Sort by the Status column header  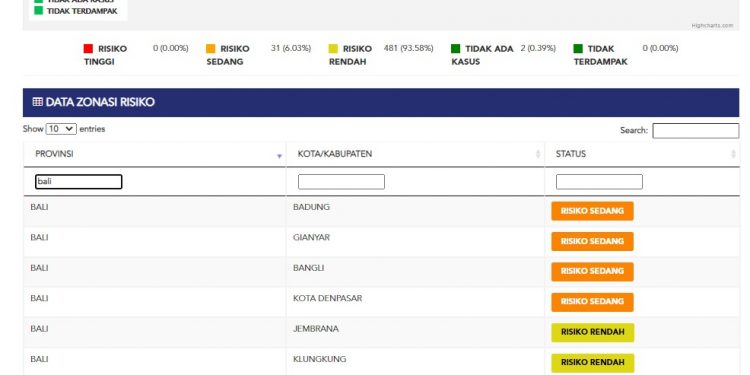tap(642, 154)
